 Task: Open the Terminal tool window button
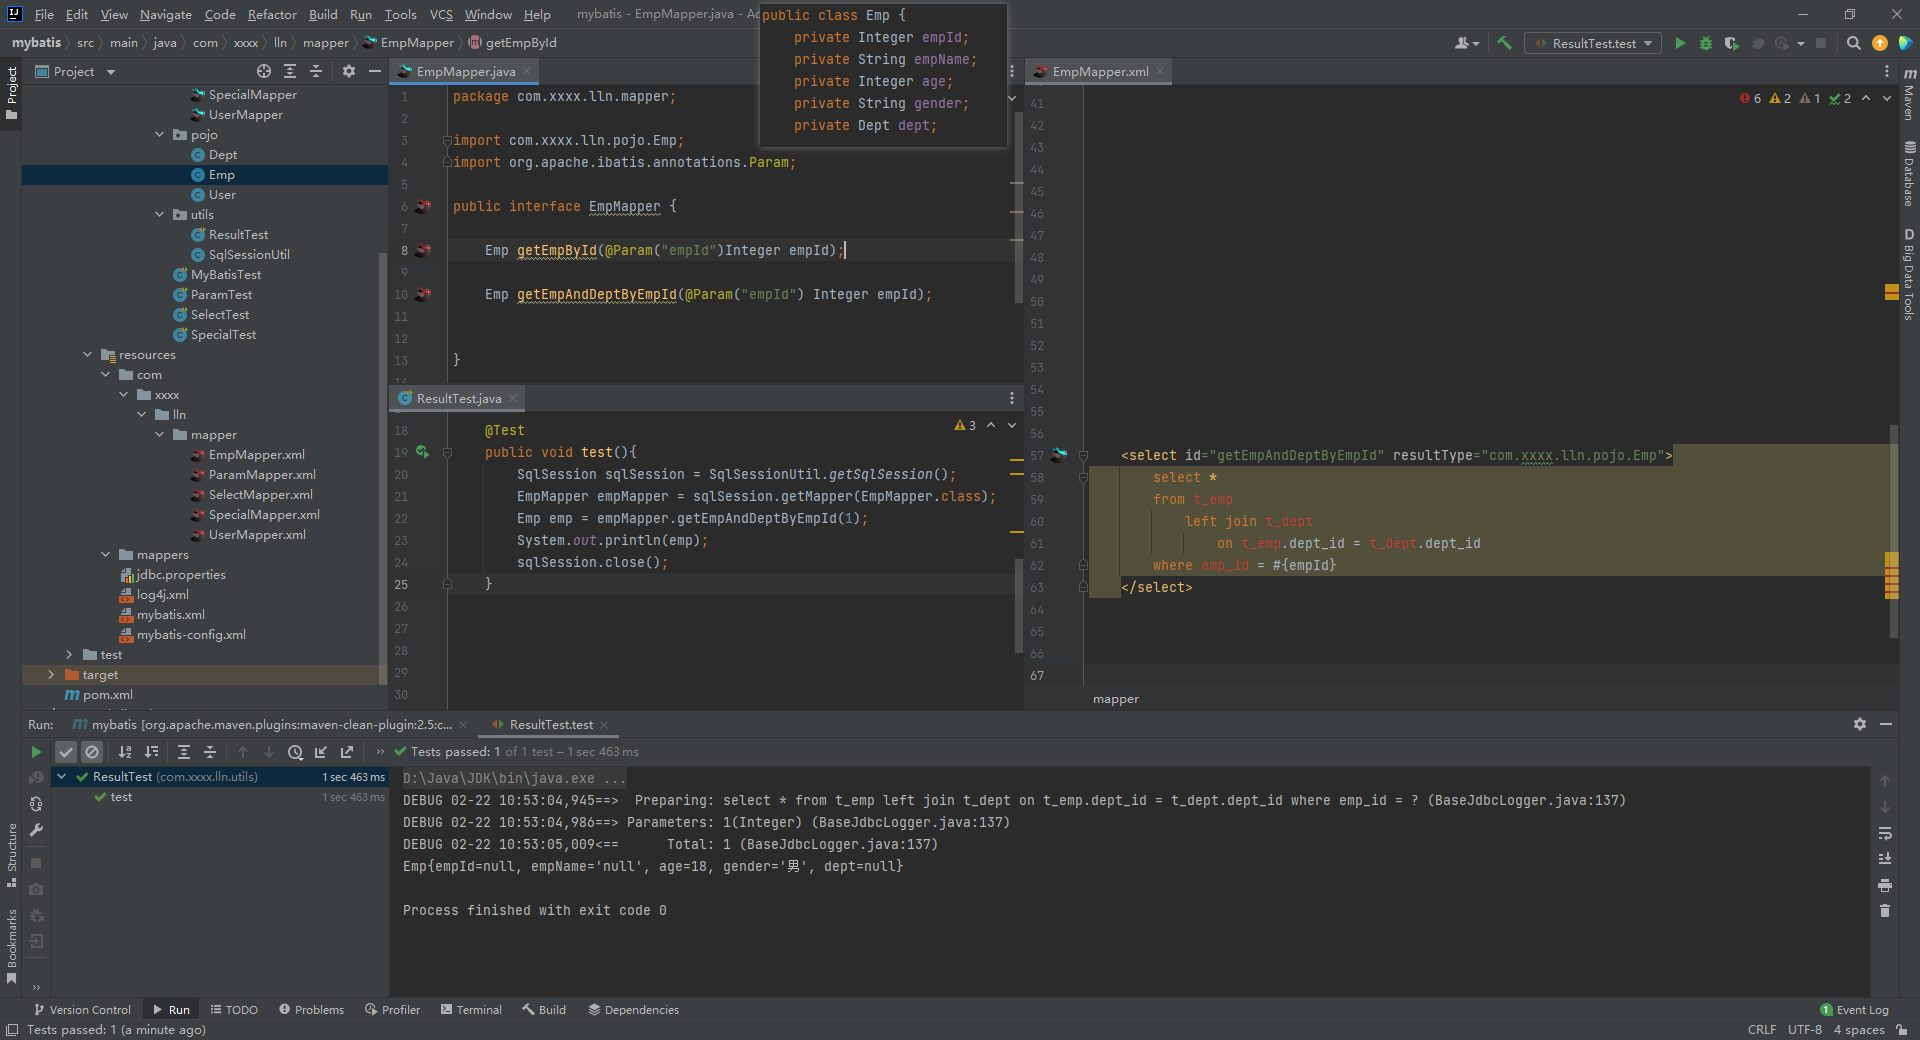(x=471, y=1009)
